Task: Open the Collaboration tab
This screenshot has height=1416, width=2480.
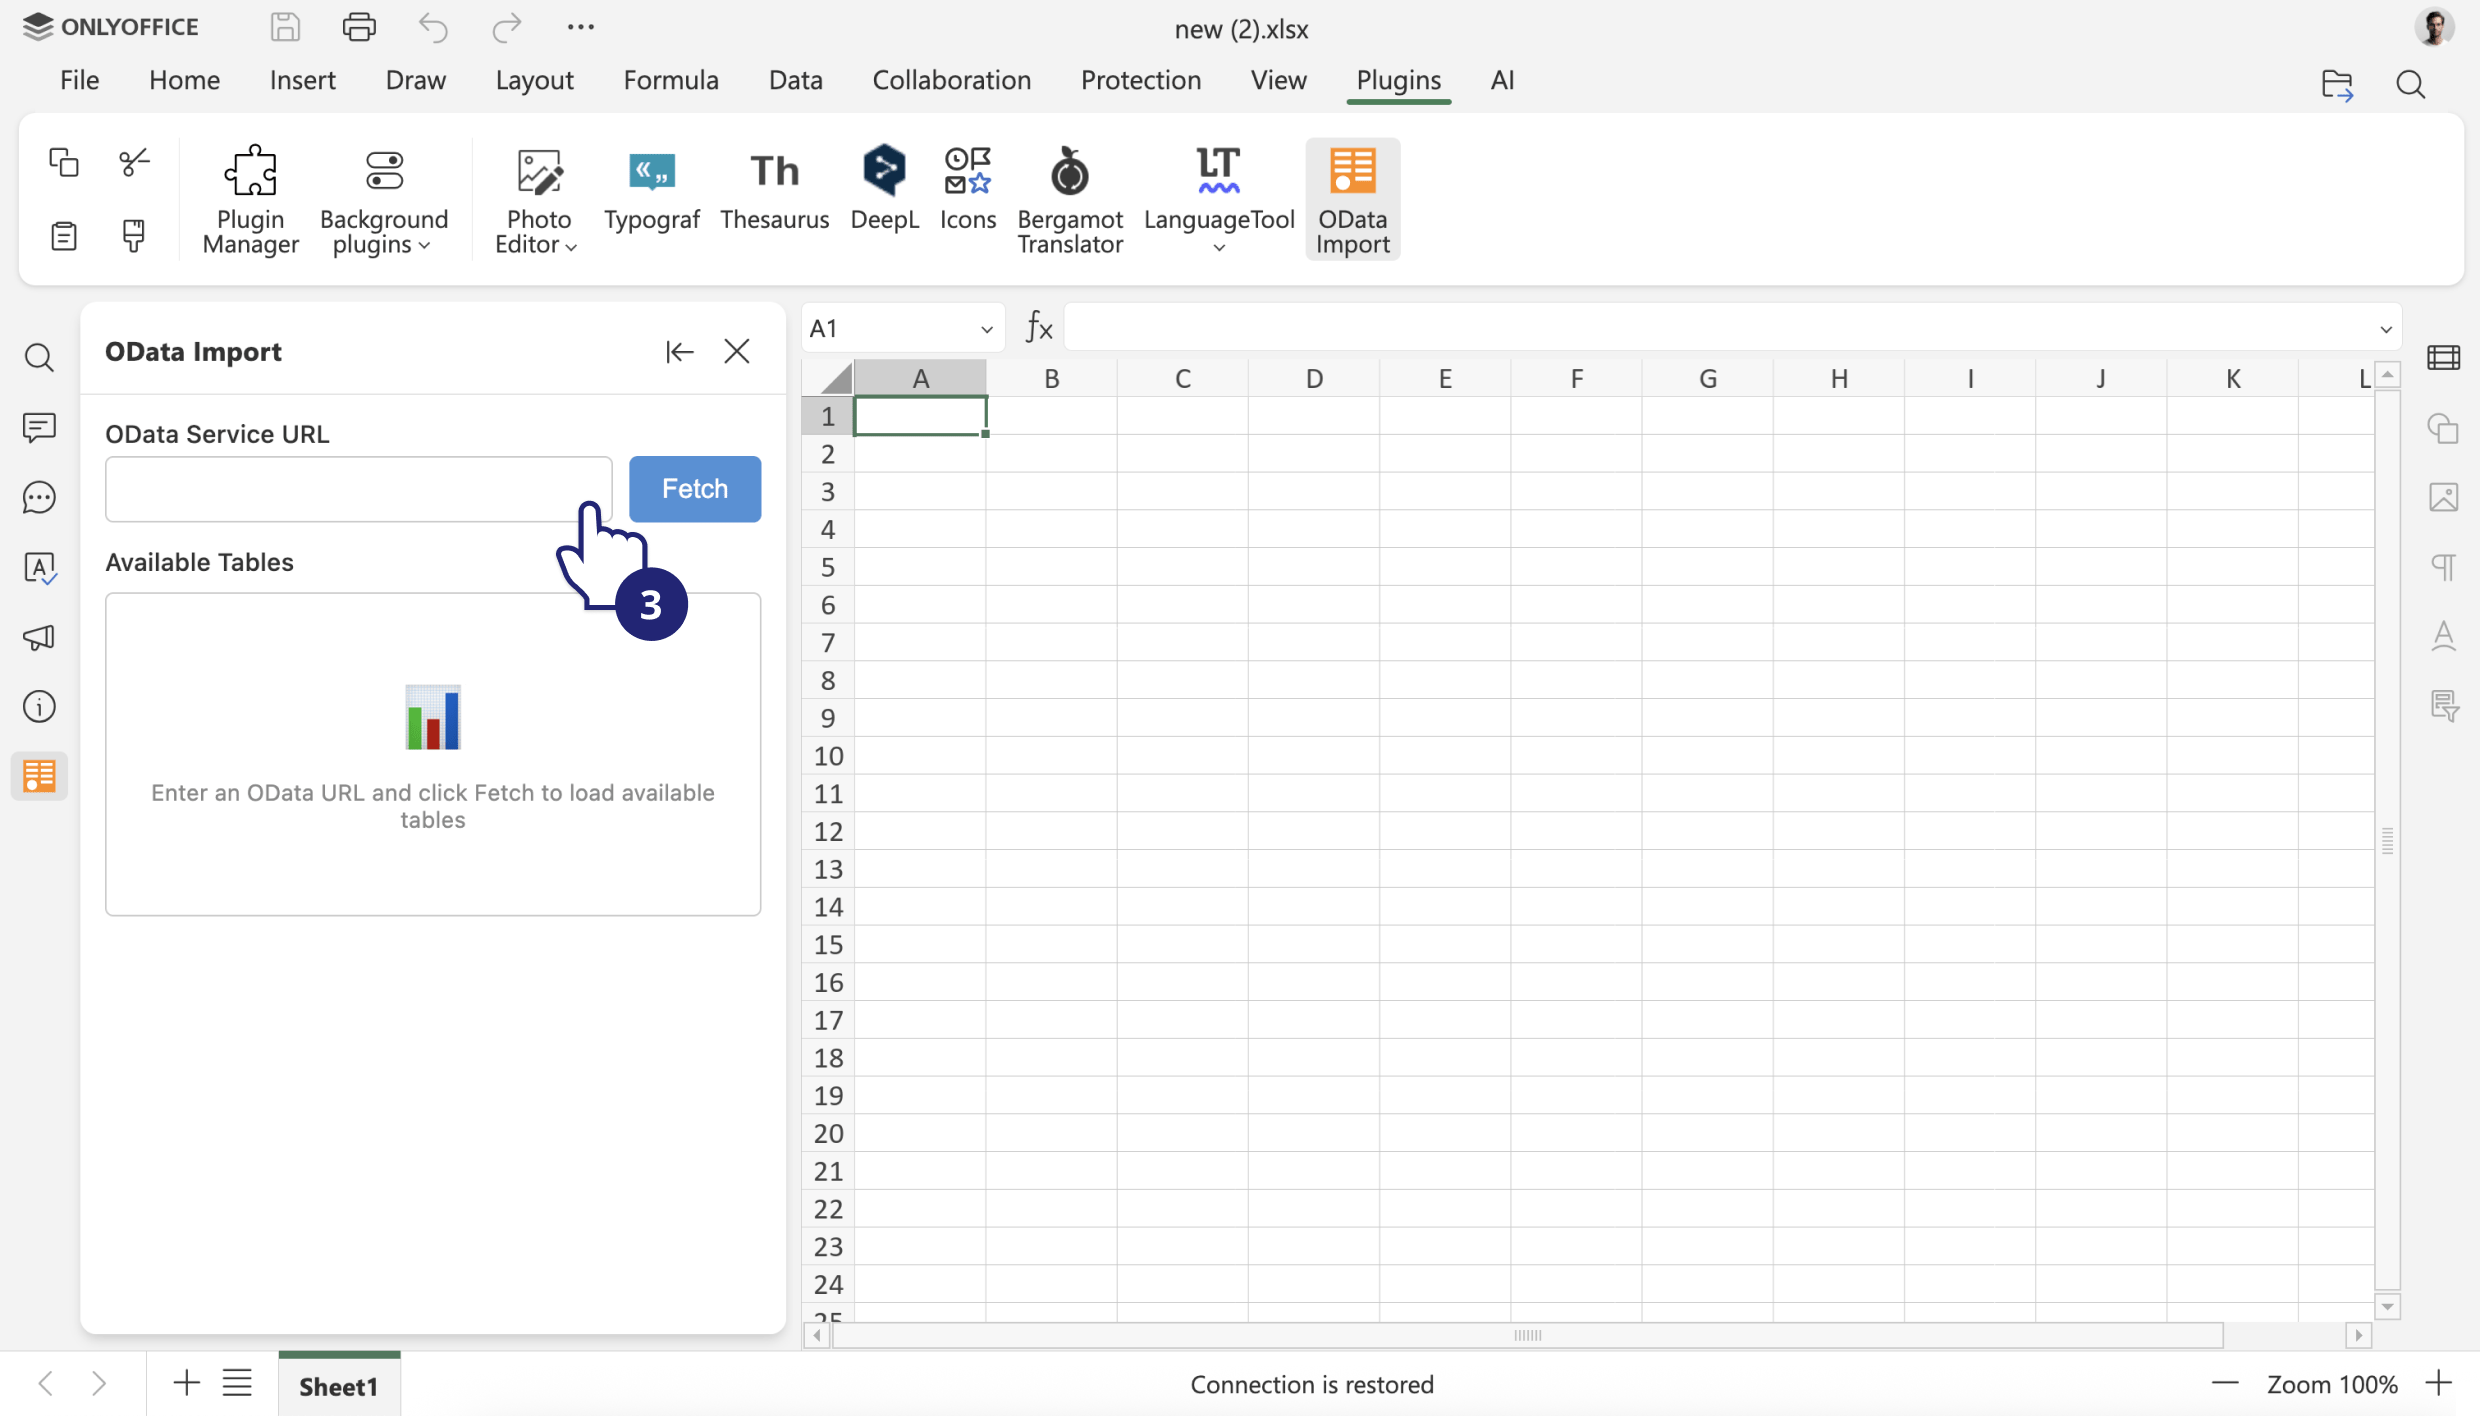Action: coord(951,80)
